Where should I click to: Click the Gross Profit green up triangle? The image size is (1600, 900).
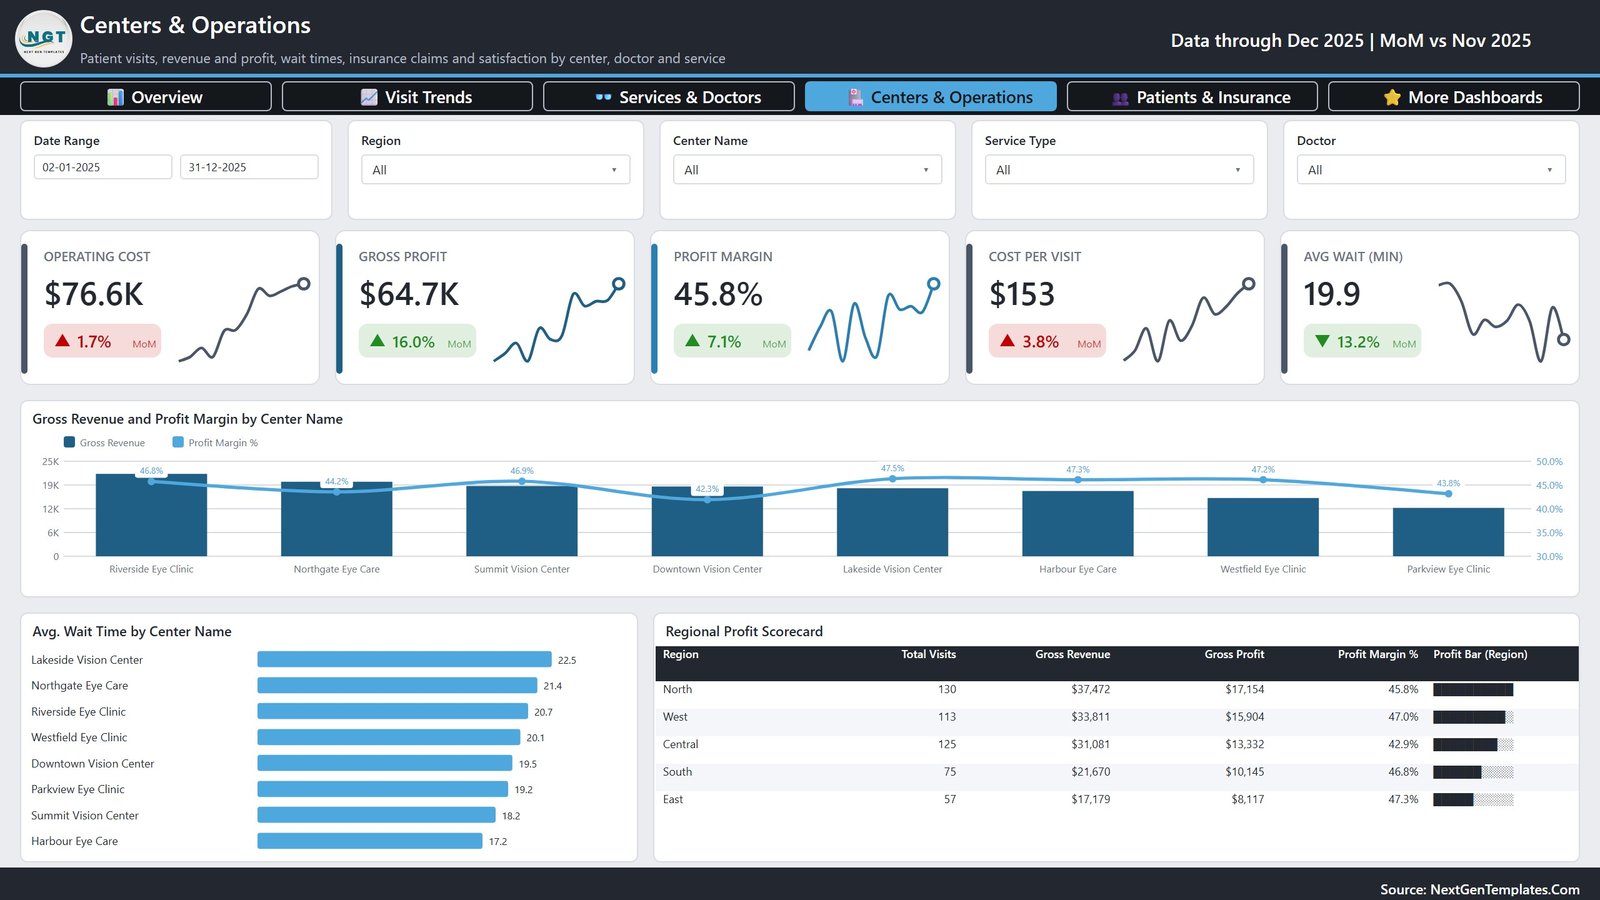click(x=377, y=341)
